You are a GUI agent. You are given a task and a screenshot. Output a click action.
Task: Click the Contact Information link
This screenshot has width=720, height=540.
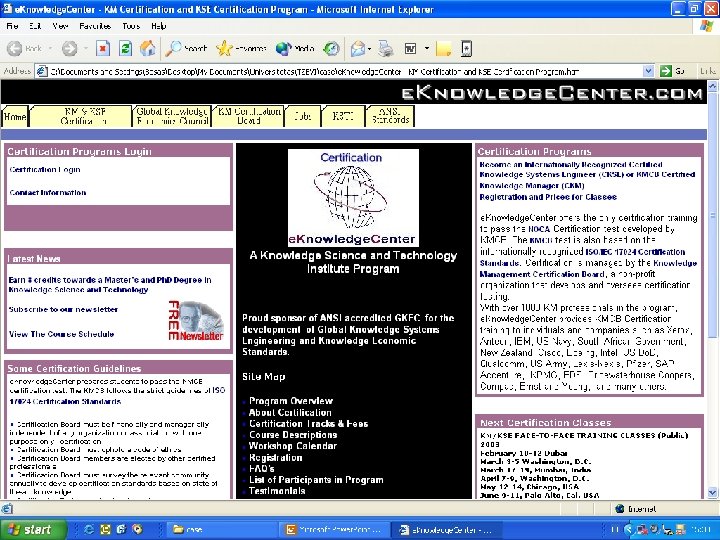click(x=48, y=192)
